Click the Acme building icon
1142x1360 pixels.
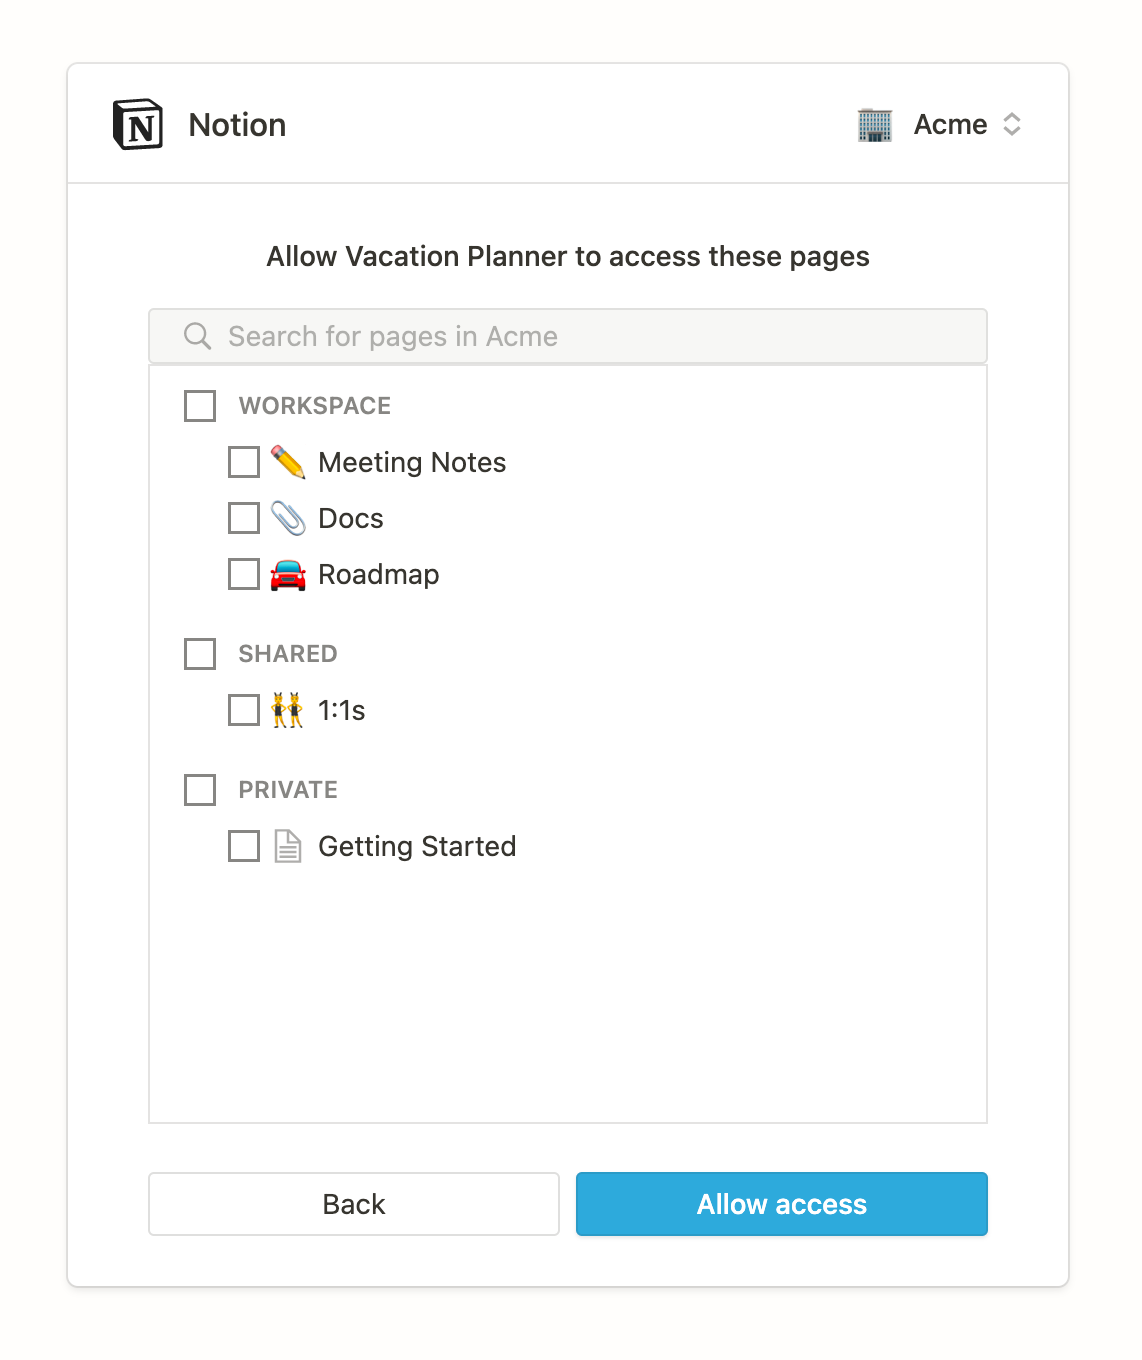pyautogui.click(x=874, y=125)
